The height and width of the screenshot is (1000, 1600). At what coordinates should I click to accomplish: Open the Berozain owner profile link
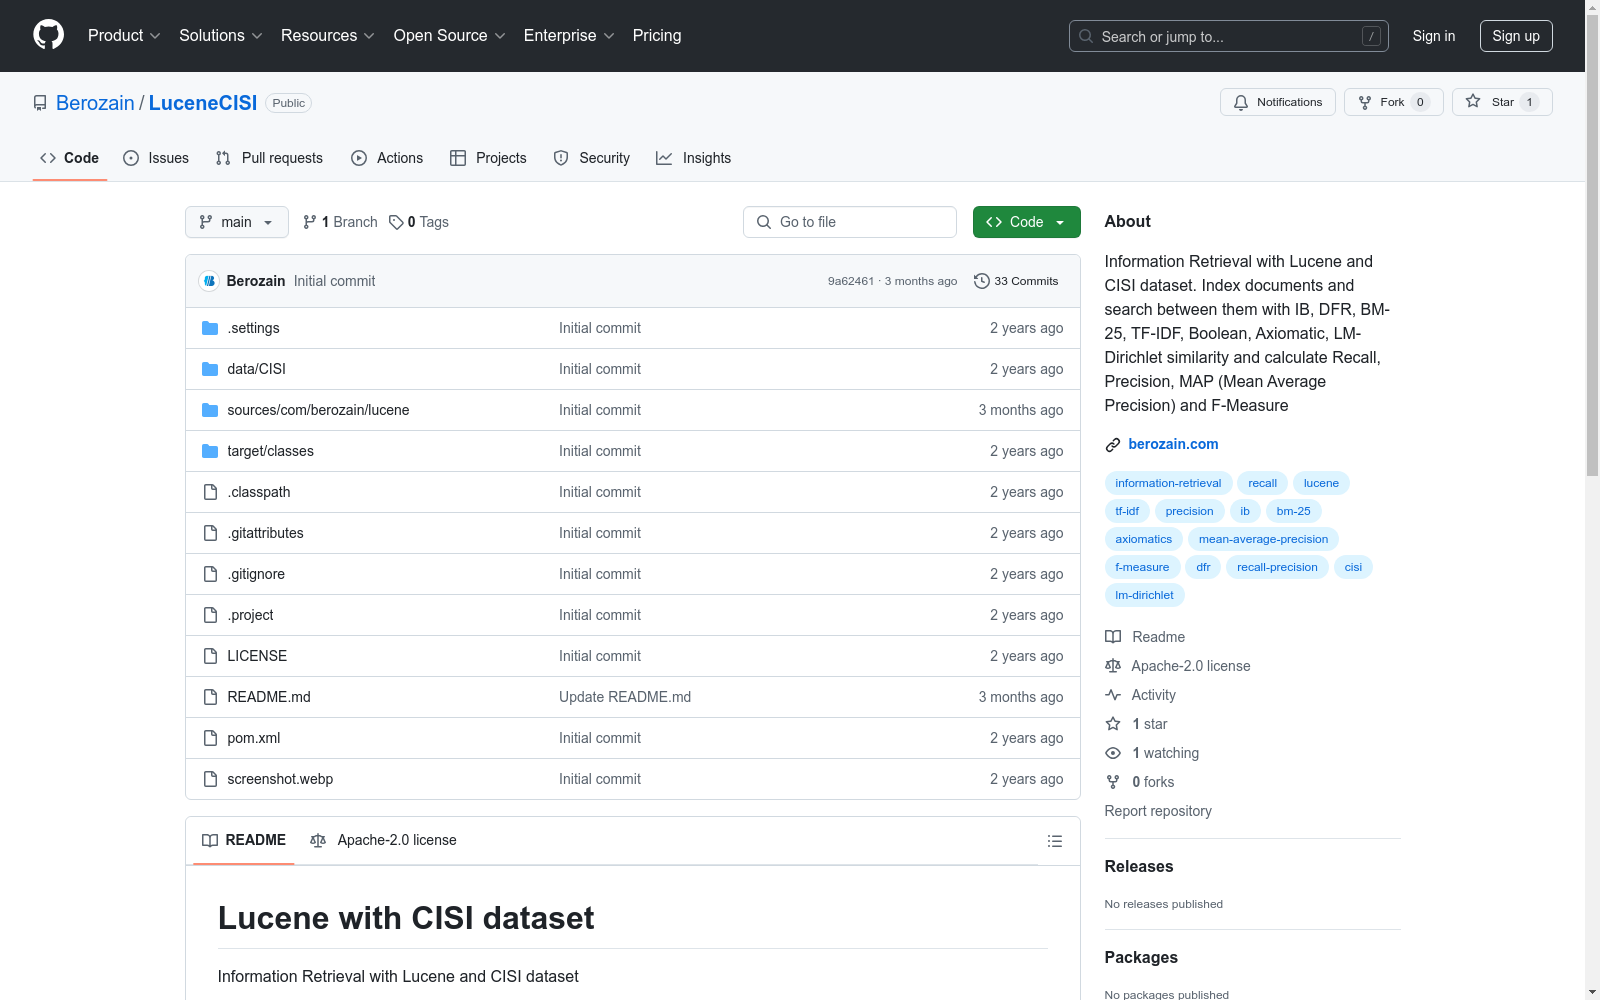pyautogui.click(x=95, y=103)
